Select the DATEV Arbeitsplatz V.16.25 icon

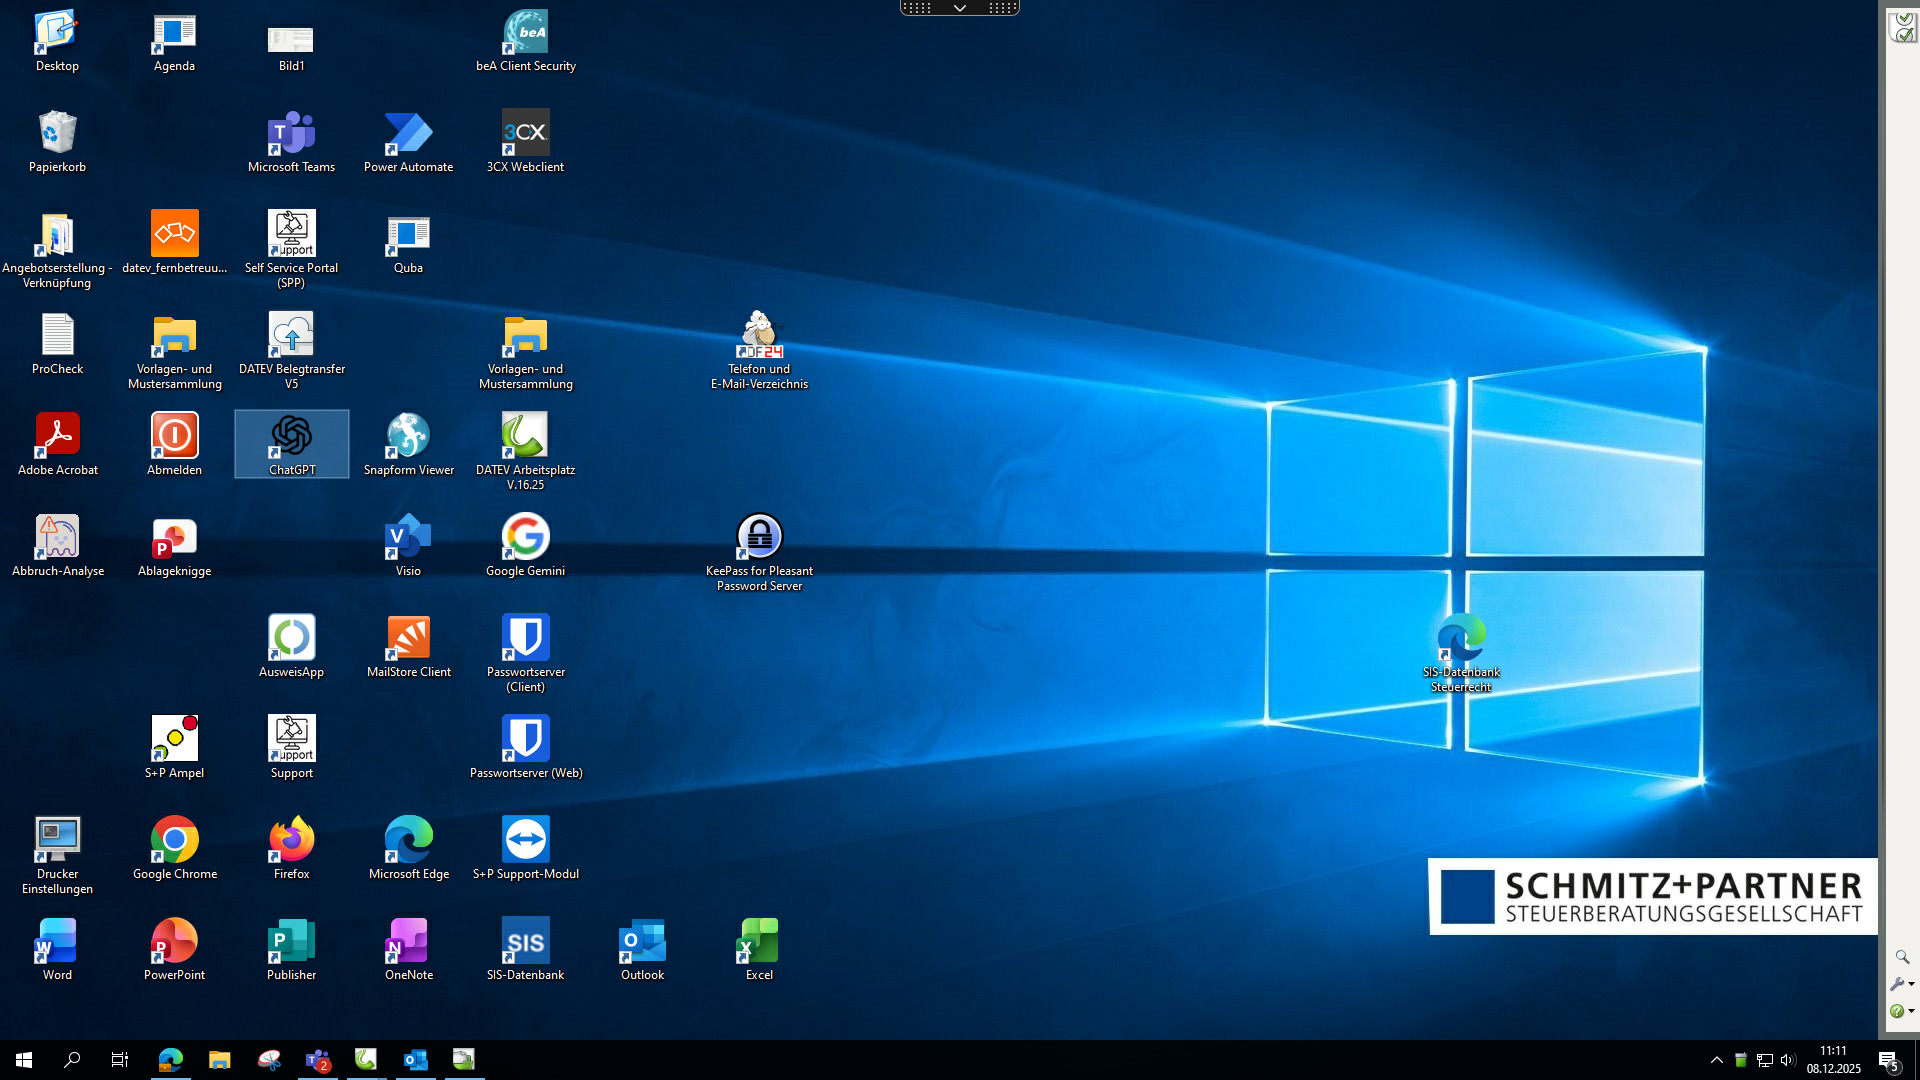(x=525, y=437)
